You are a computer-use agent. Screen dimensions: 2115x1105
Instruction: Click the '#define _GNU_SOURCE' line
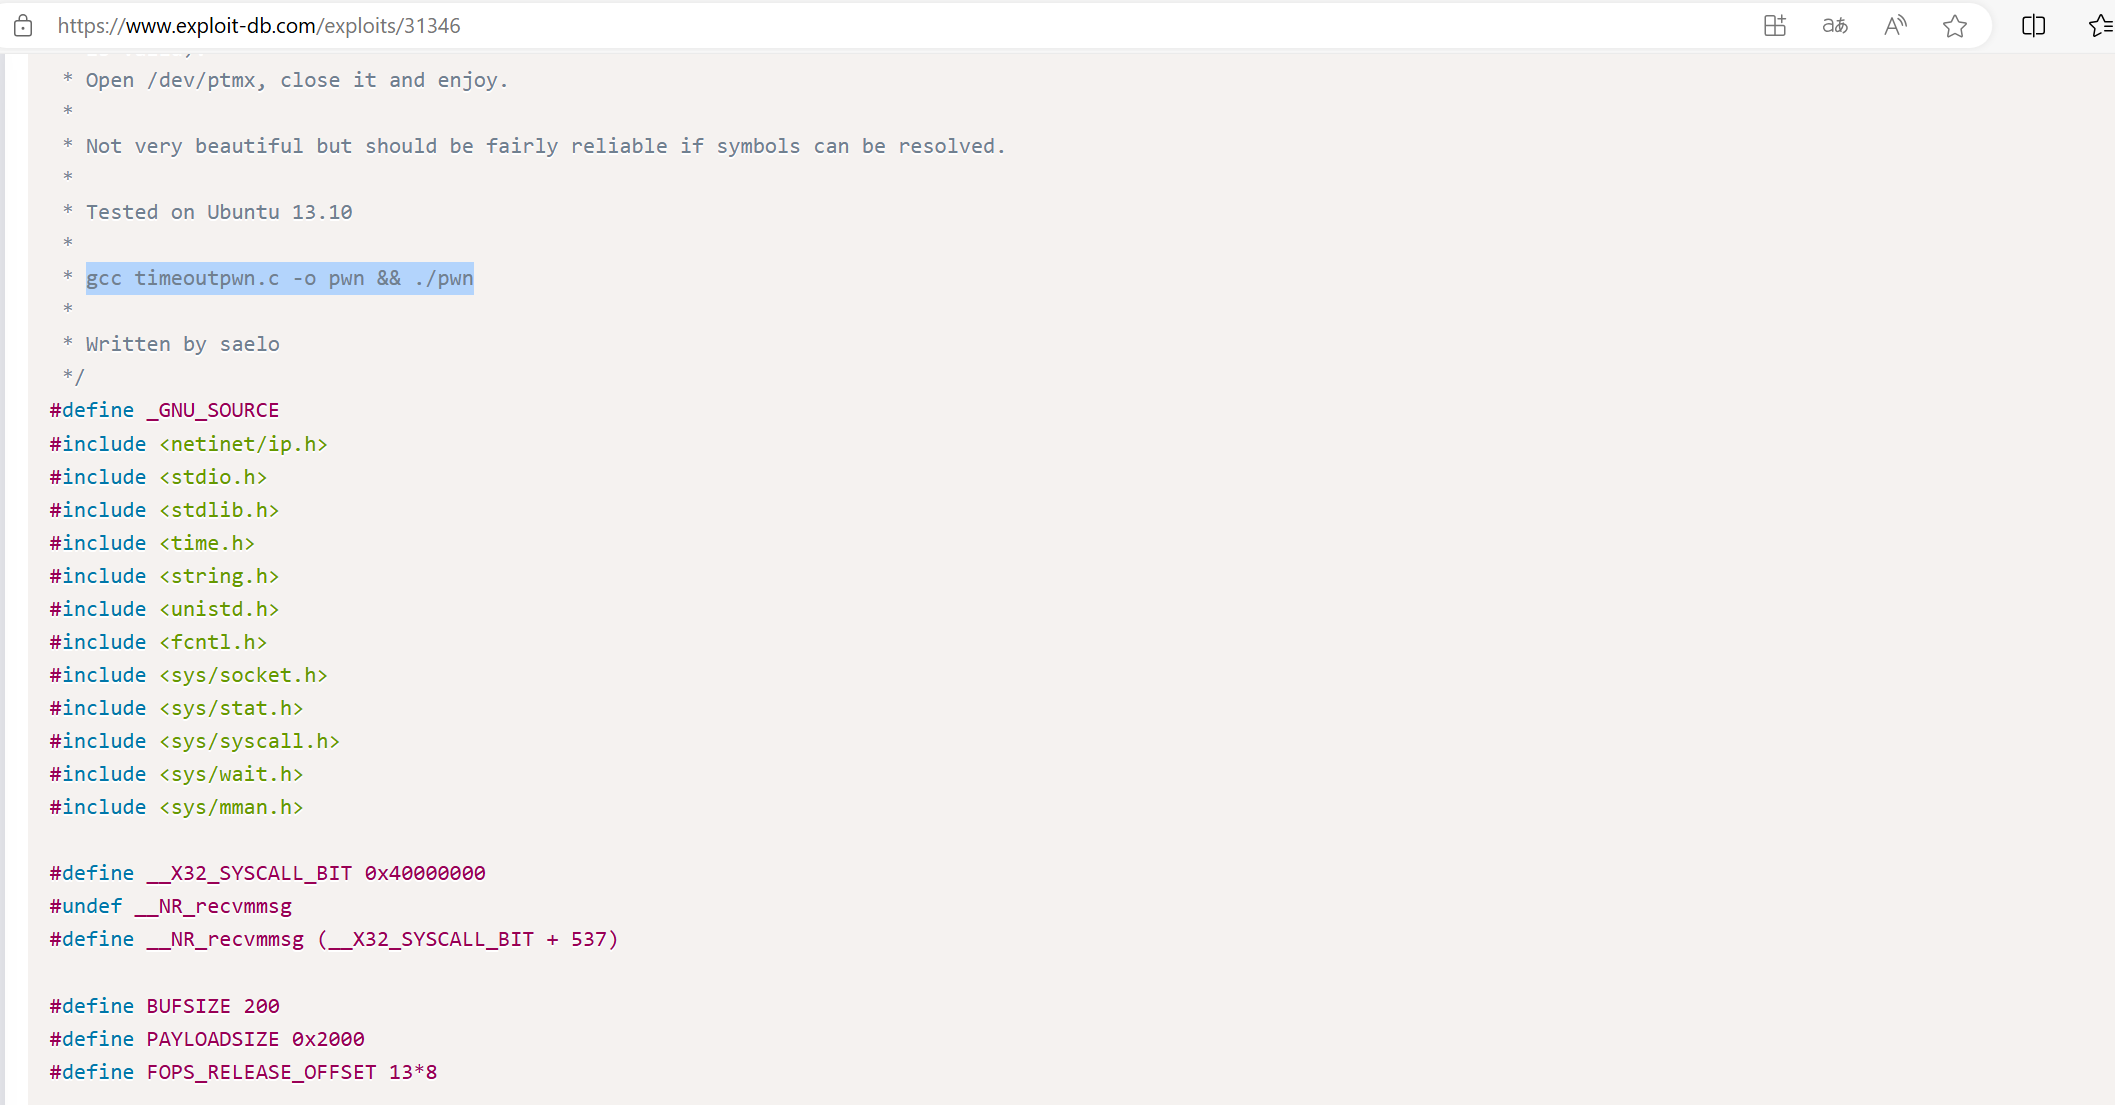click(164, 410)
